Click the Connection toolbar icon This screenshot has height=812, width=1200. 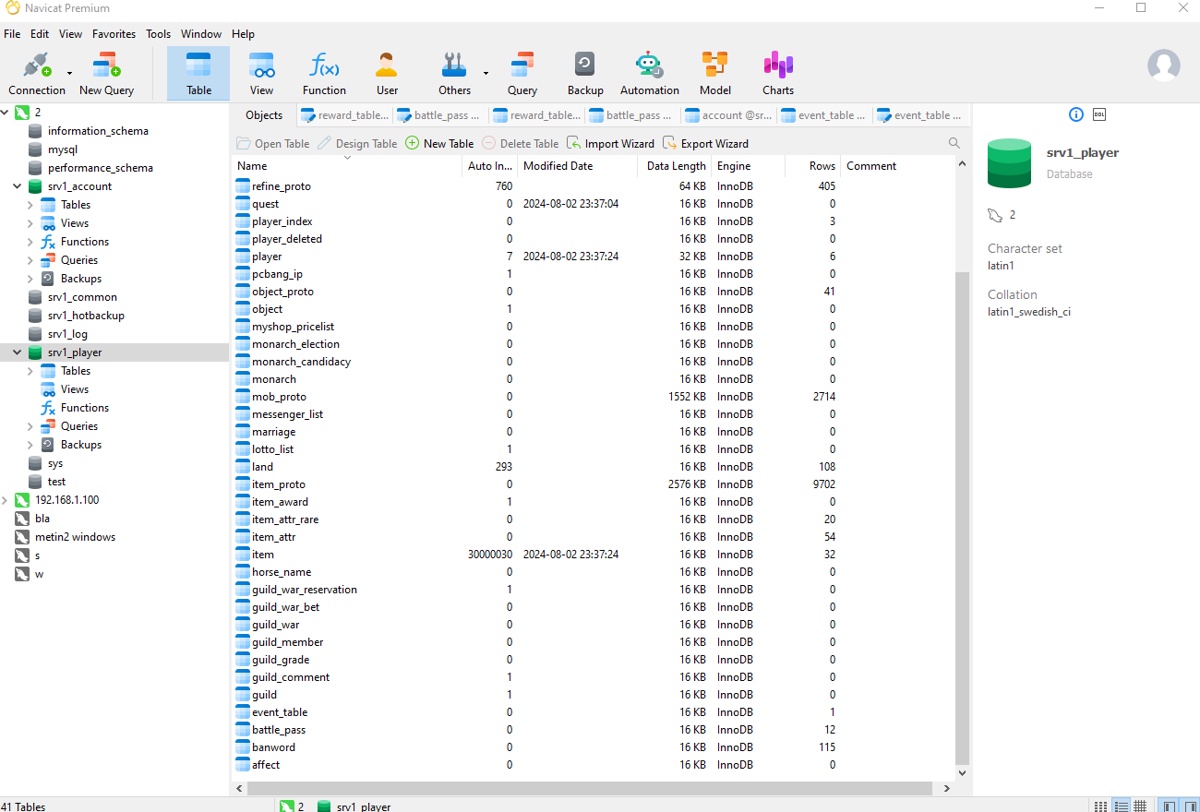tap(36, 74)
